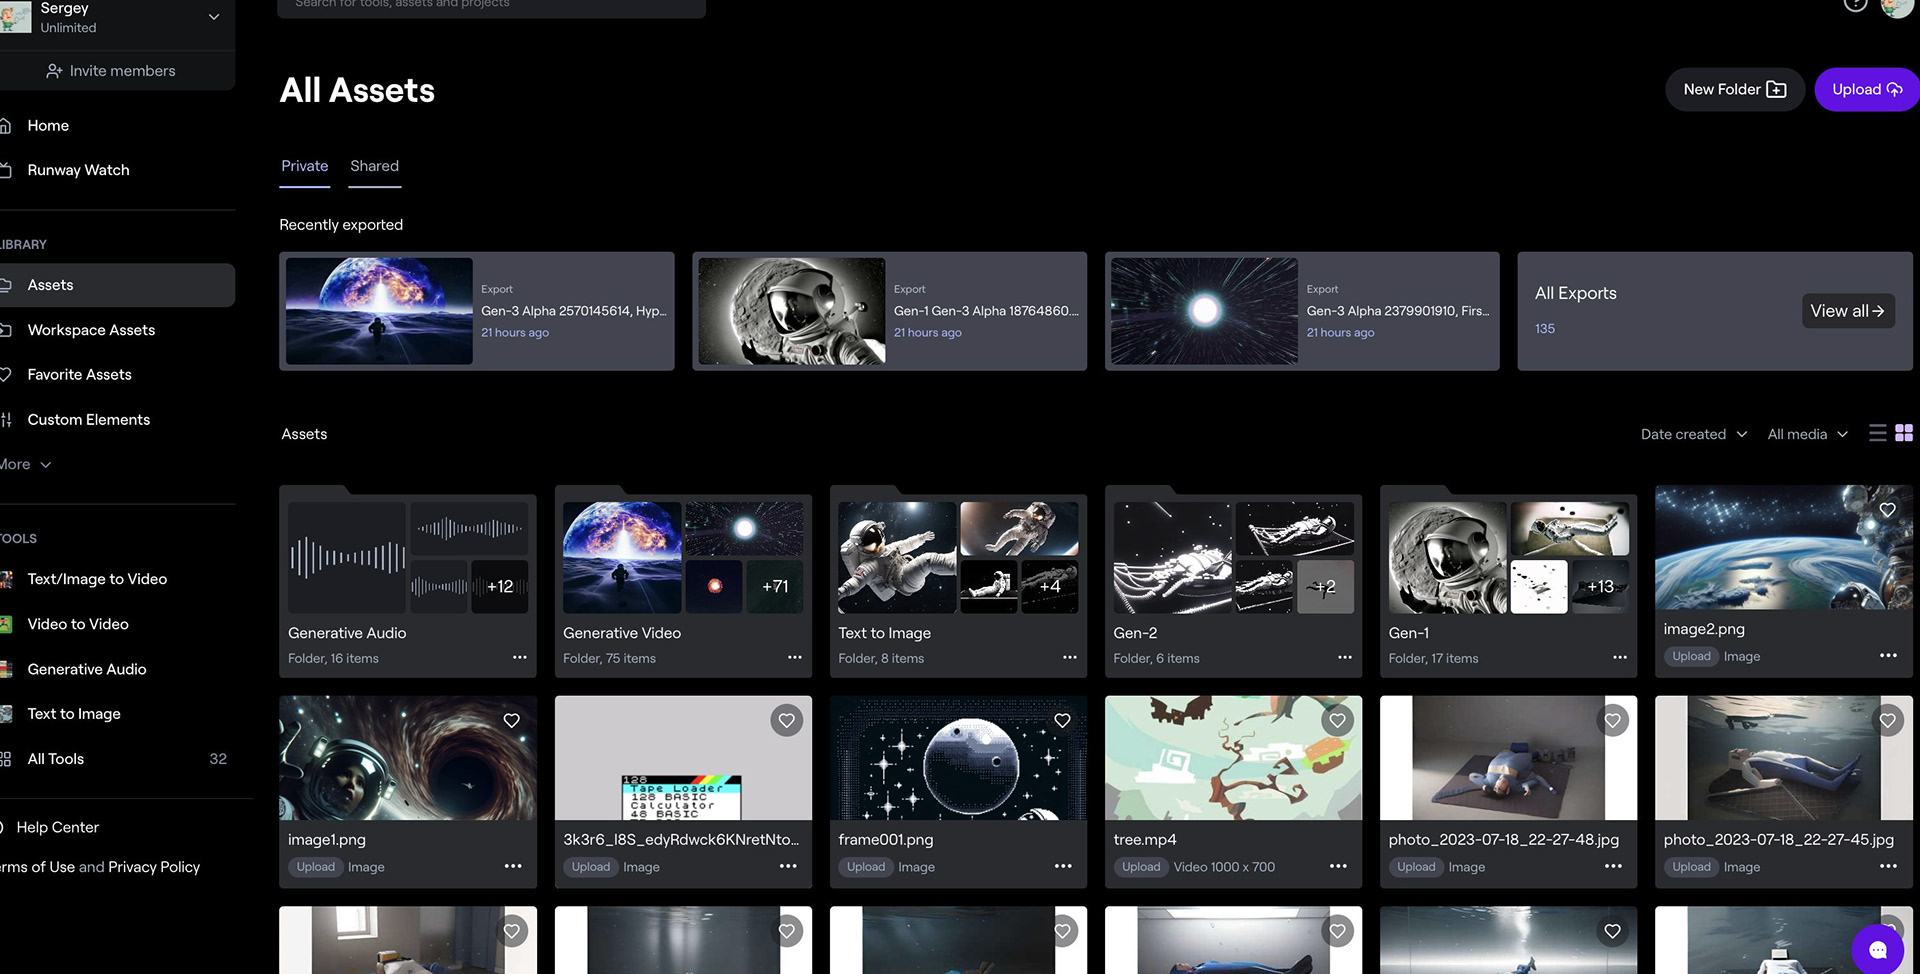The width and height of the screenshot is (1920, 974).
Task: Favorite image2.png with heart icon
Action: 1887,510
